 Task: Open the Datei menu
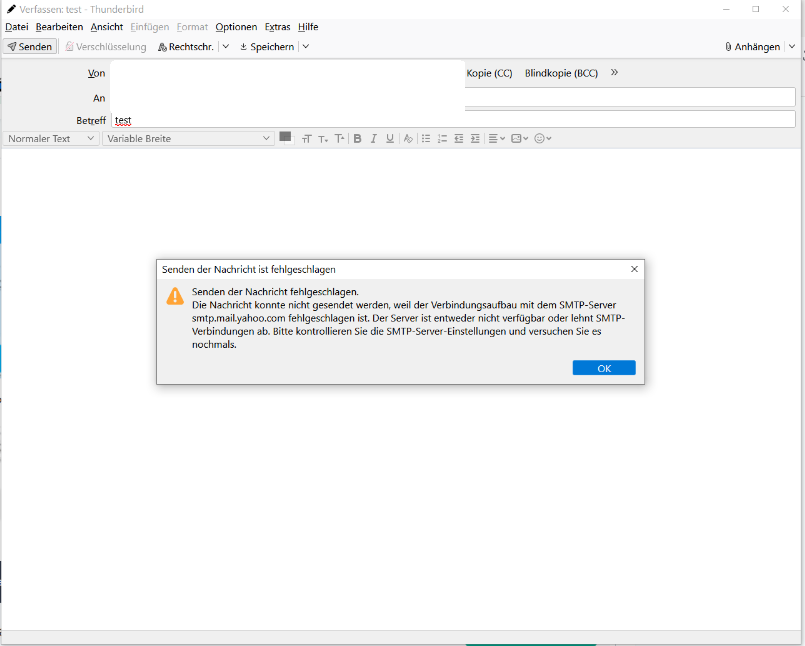[16, 27]
